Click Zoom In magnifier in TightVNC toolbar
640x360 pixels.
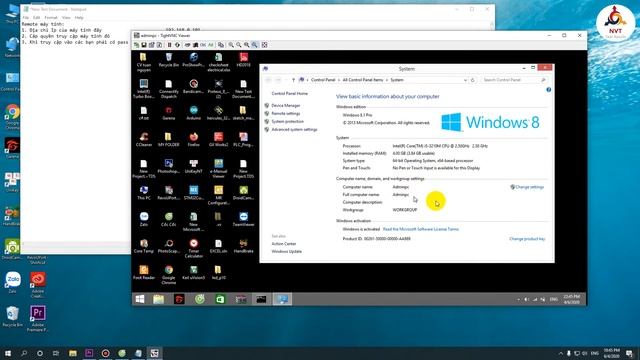[231, 45]
